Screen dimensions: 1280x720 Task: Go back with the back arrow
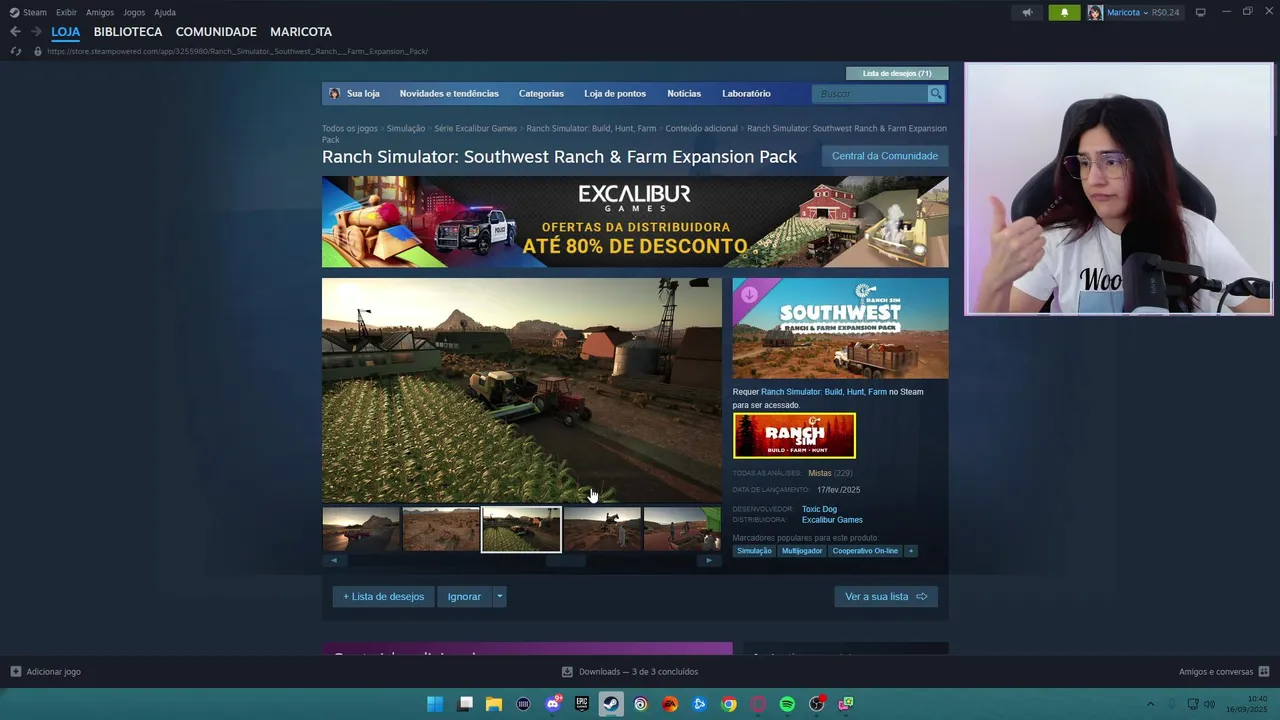pos(15,32)
